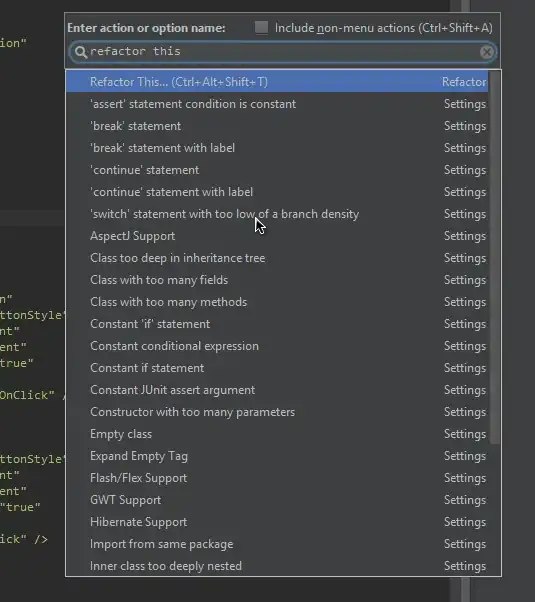
Task: Choose Constructor with too many parameters
Action: [277, 412]
